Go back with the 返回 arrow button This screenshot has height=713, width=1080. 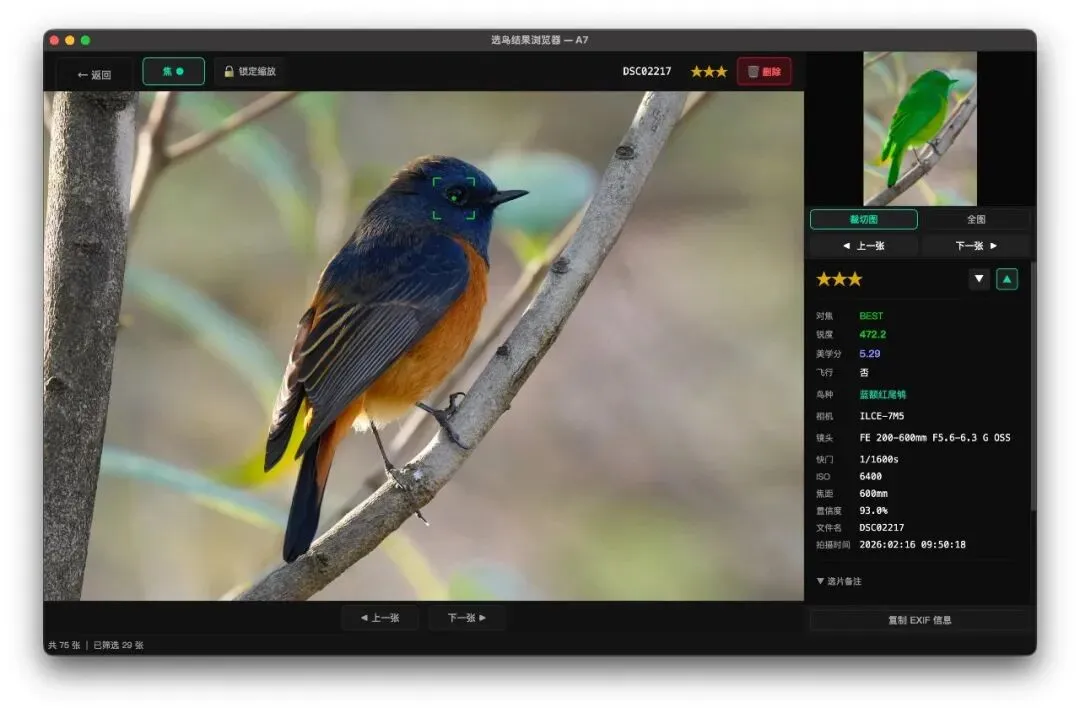(x=94, y=75)
